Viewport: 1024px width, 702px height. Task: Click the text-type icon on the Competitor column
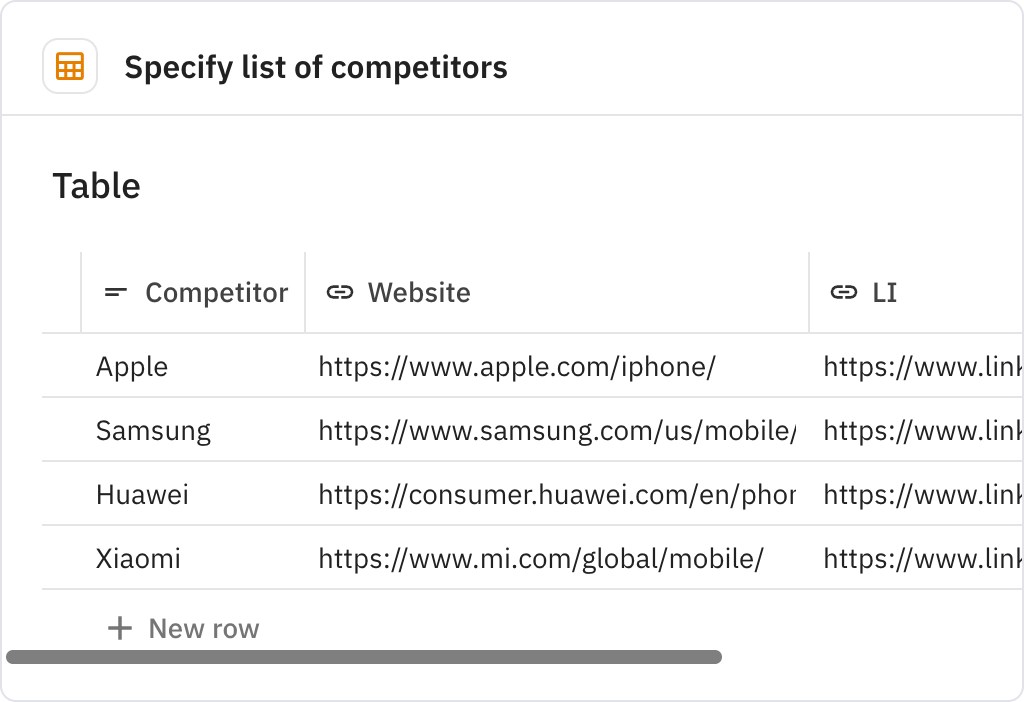click(x=115, y=292)
